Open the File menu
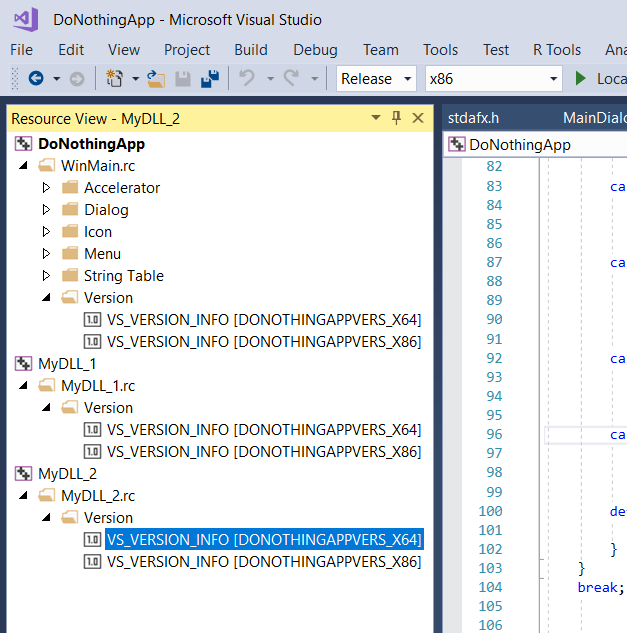627x633 pixels. pos(21,50)
